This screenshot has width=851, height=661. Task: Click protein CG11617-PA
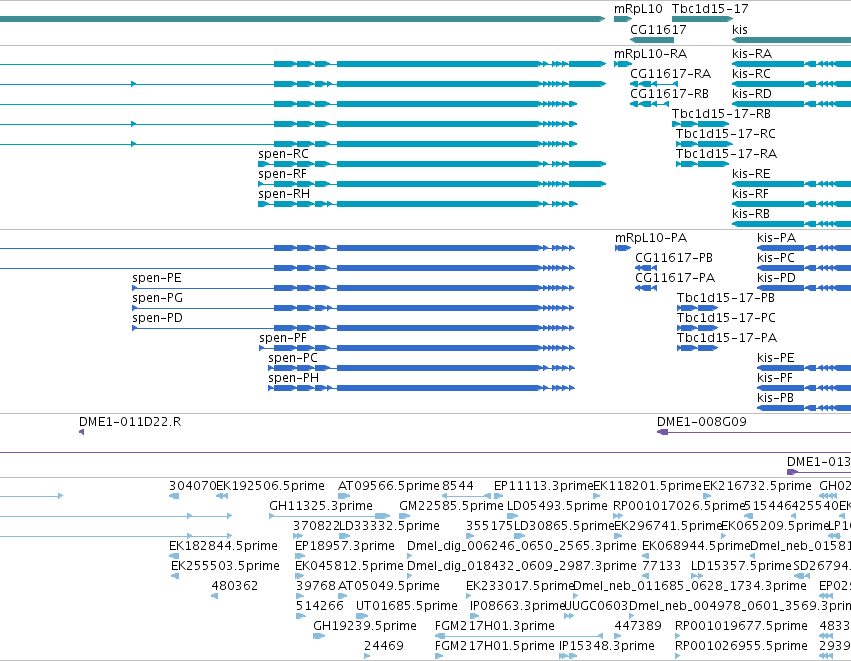pyautogui.click(x=675, y=278)
